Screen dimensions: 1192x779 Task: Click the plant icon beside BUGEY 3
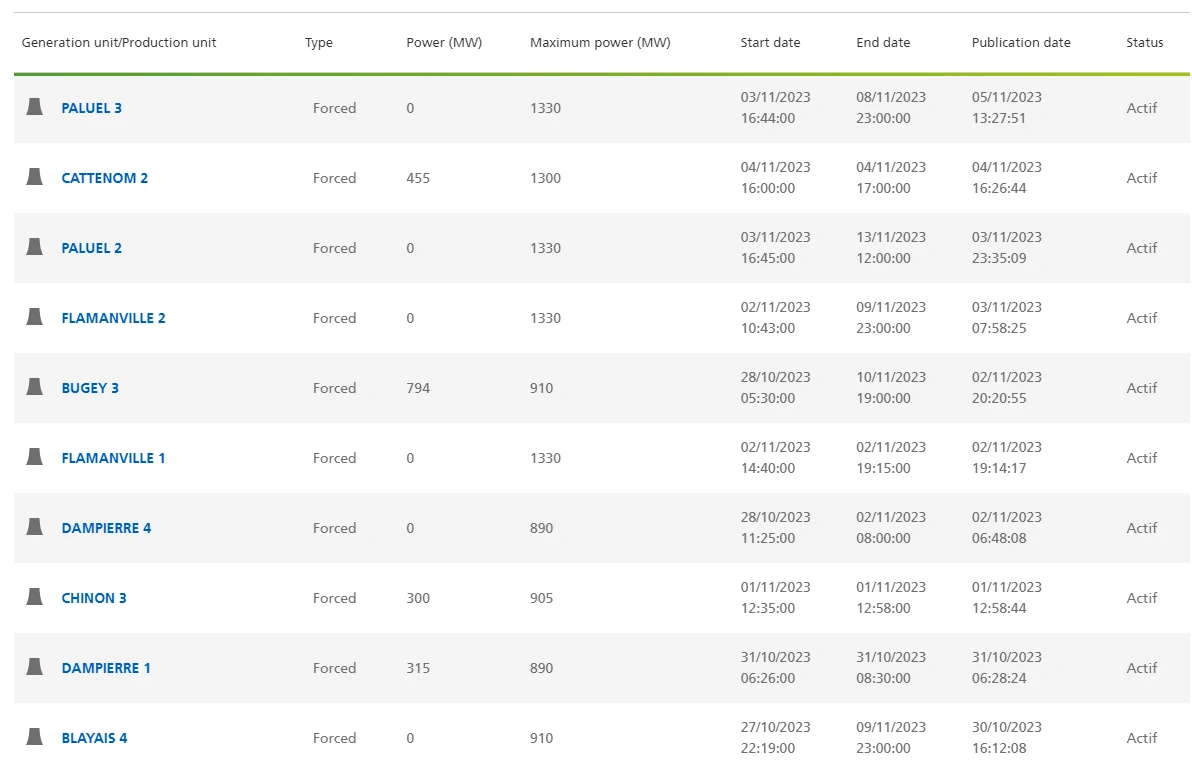pos(35,387)
